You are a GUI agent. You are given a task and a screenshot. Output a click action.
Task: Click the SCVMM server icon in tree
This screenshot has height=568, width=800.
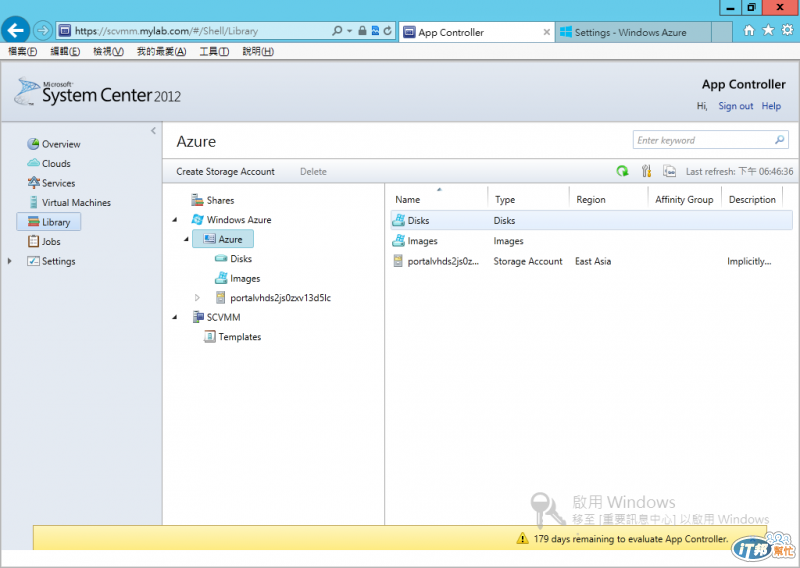198,317
